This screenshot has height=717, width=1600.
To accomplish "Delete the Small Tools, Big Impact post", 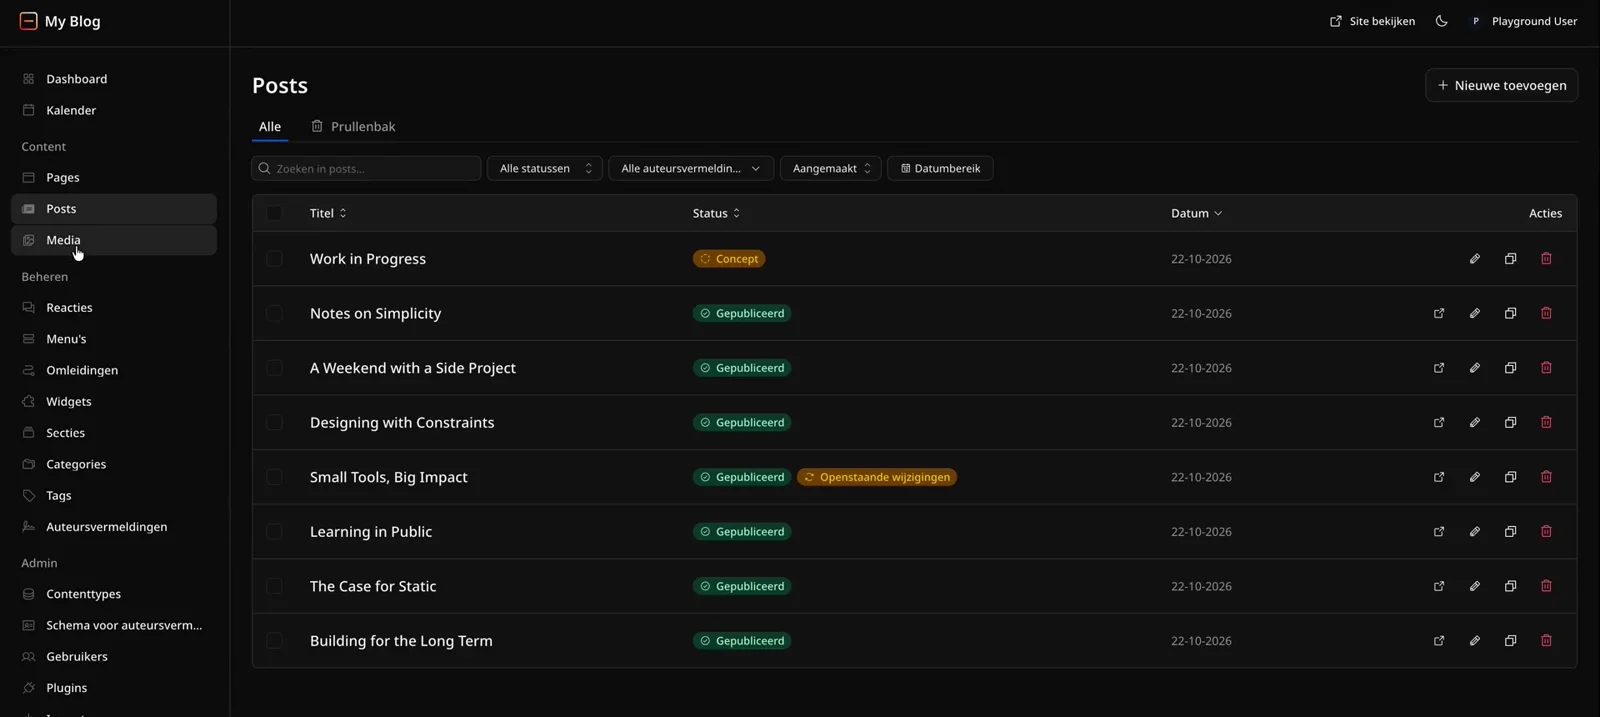I will 1546,477.
